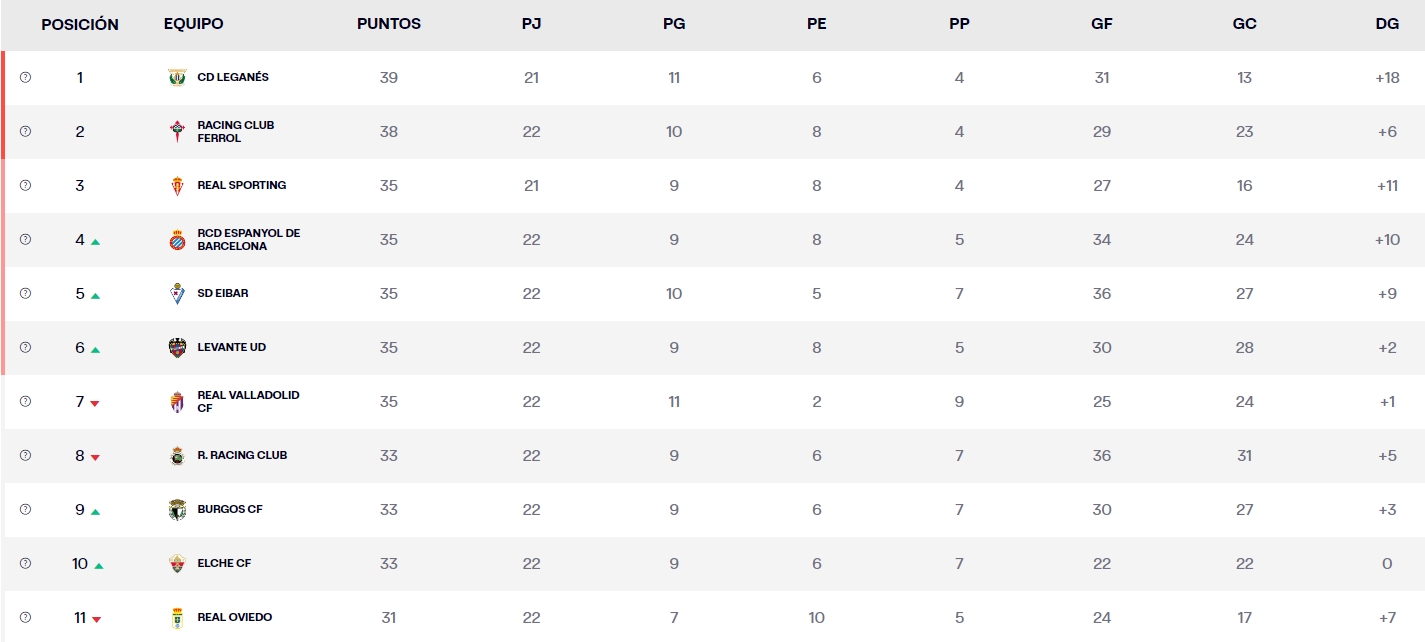Select the Levante UD badge
Screen dimensions: 1425x642
178,347
